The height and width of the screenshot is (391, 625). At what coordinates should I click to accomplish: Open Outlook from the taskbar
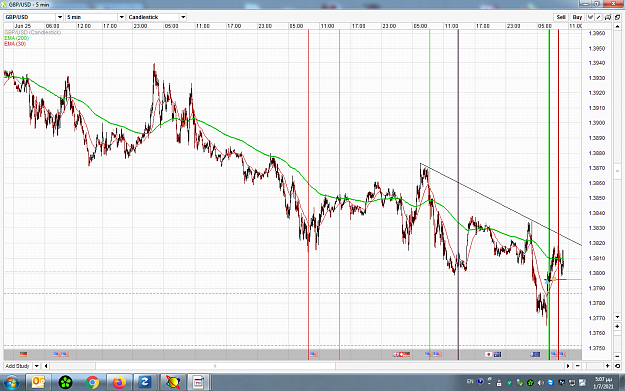tap(38, 383)
